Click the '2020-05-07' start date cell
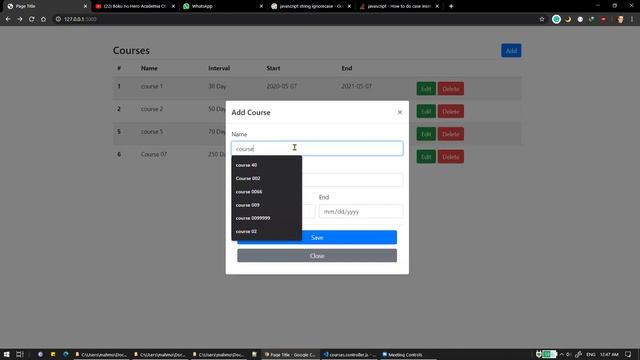 point(282,86)
